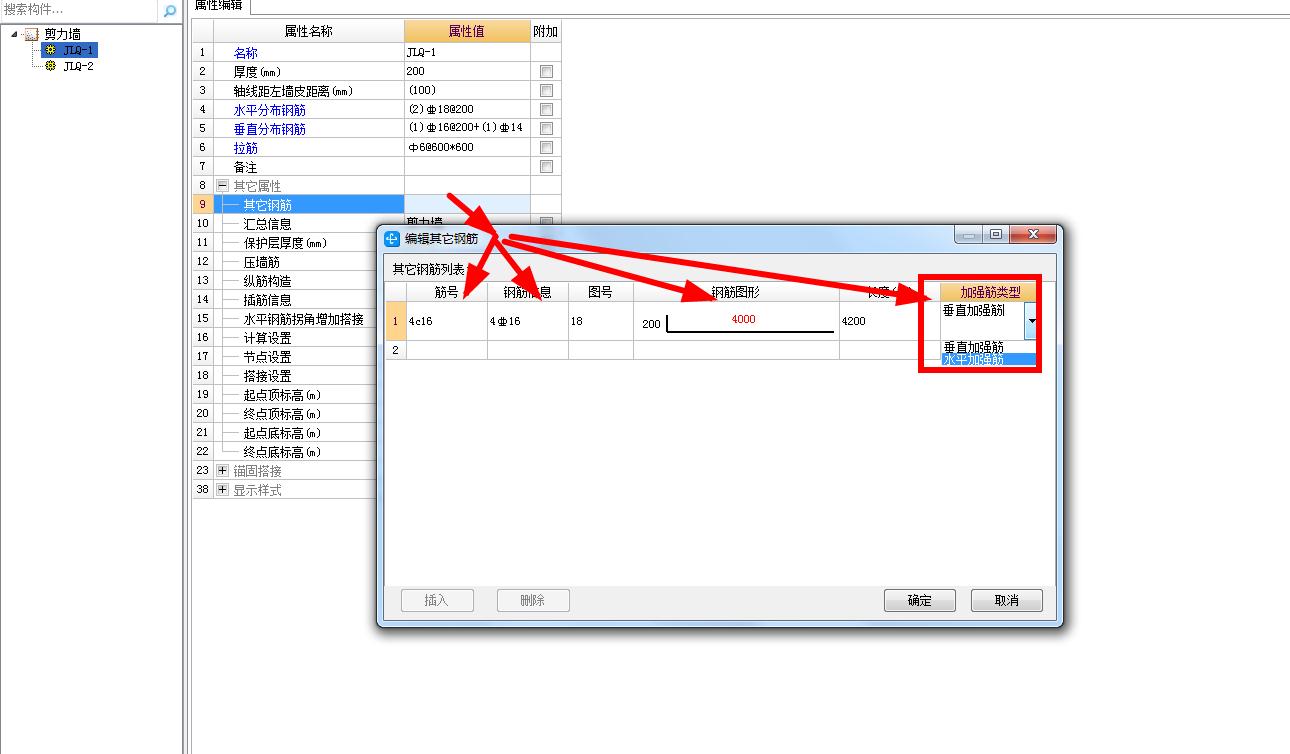Image resolution: width=1290 pixels, height=754 pixels.
Task: Select the 水平钢筋拐角增加搭接 row
Action: tap(295, 318)
